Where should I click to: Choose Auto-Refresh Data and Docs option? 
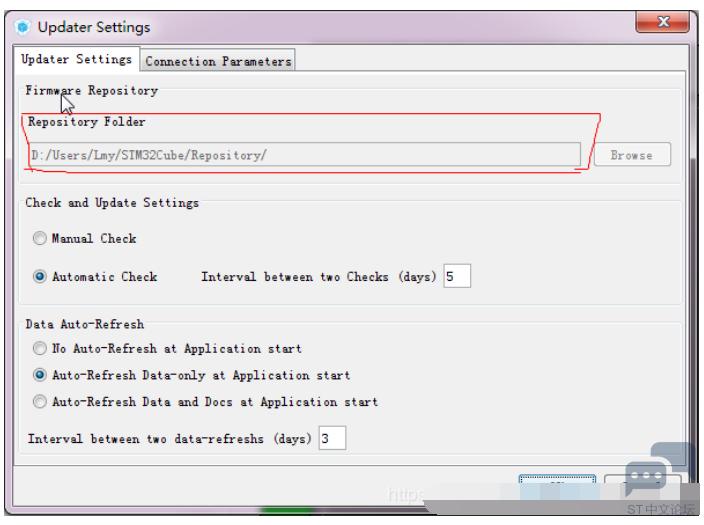(x=40, y=401)
